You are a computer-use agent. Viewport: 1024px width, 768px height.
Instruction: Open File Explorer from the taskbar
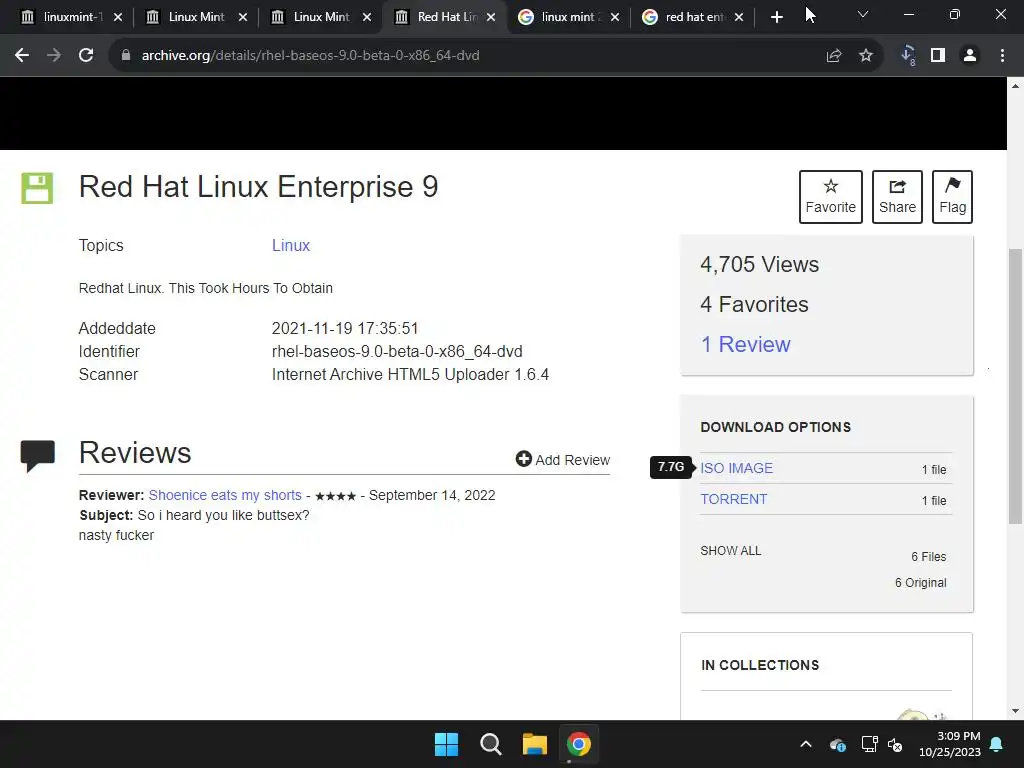[535, 744]
